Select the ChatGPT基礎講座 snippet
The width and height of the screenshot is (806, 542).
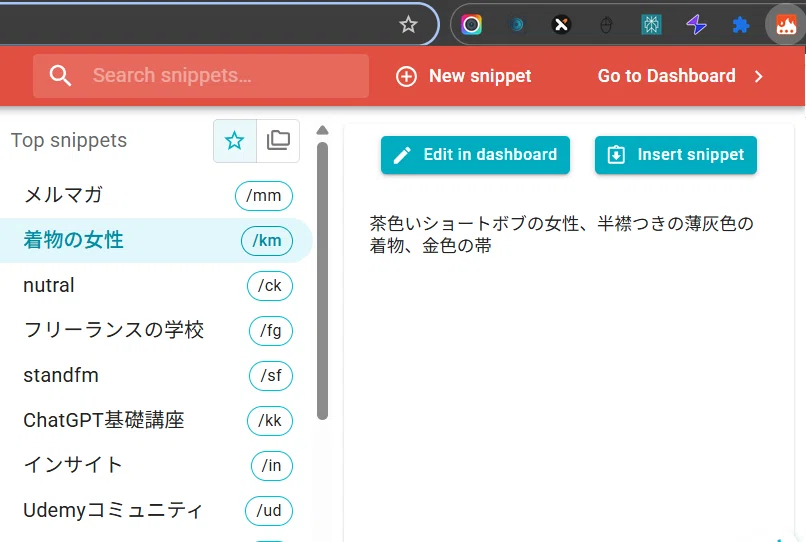click(x=156, y=420)
